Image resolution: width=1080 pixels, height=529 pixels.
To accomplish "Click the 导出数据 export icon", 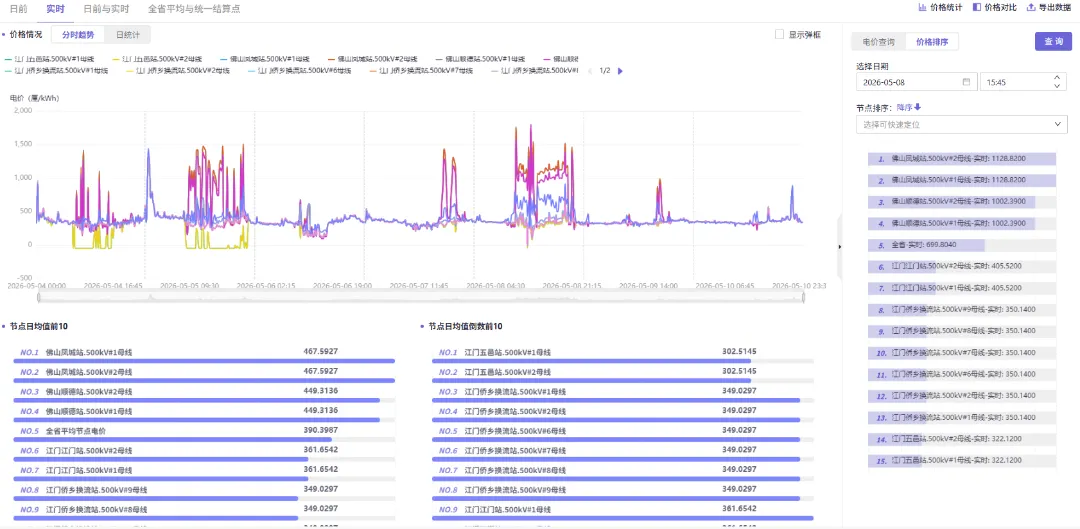I will 1031,8.
